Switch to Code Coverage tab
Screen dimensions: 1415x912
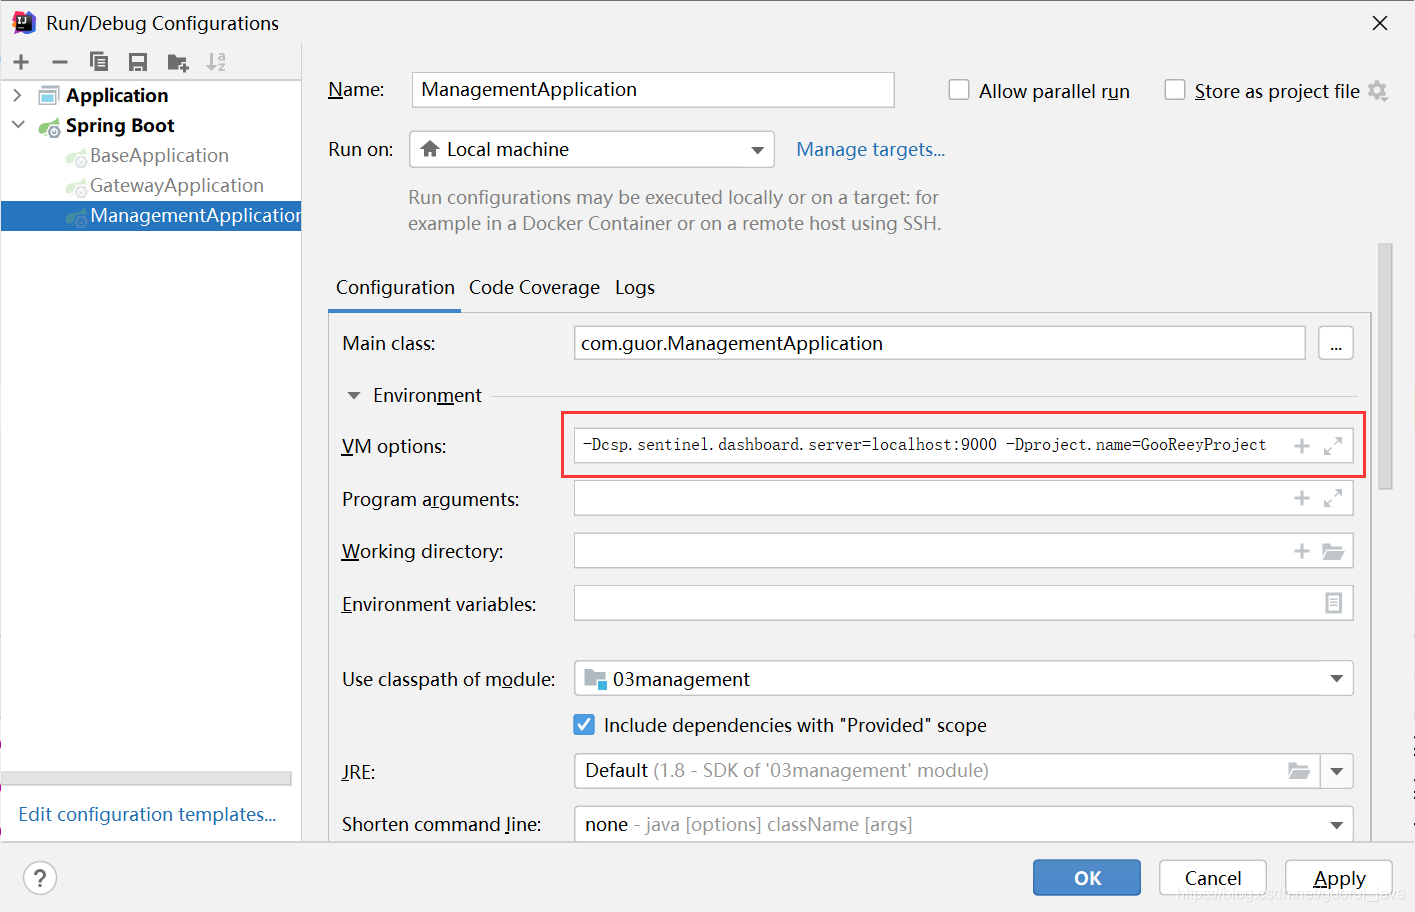pos(534,287)
